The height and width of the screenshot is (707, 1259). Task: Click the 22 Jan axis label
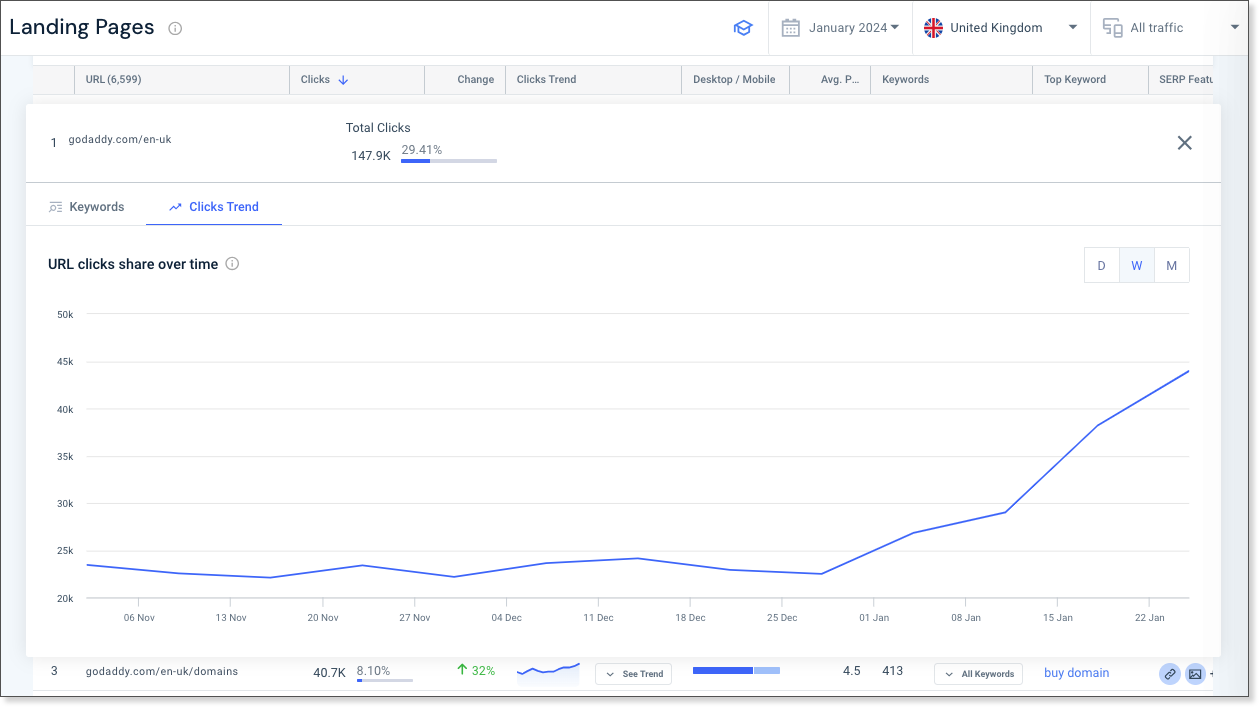tap(1150, 618)
